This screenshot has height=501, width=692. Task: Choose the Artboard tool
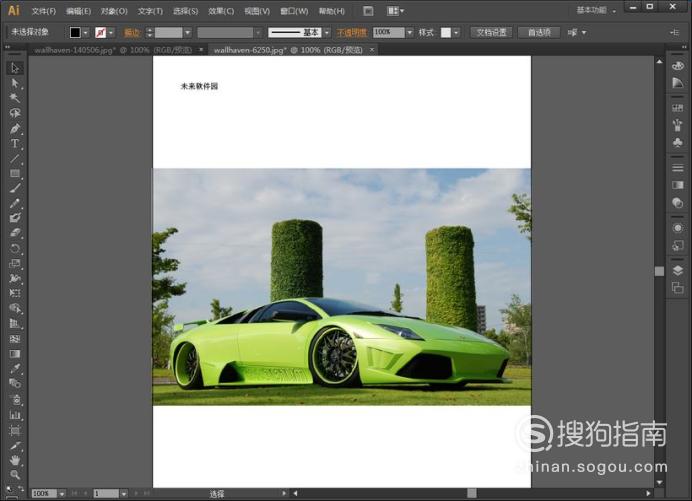[x=15, y=430]
